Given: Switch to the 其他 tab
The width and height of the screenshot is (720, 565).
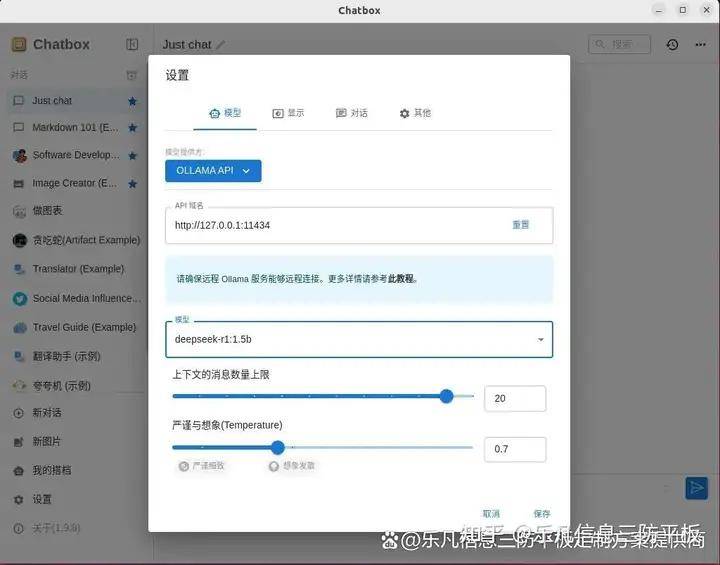Looking at the screenshot, I should click(x=415, y=113).
